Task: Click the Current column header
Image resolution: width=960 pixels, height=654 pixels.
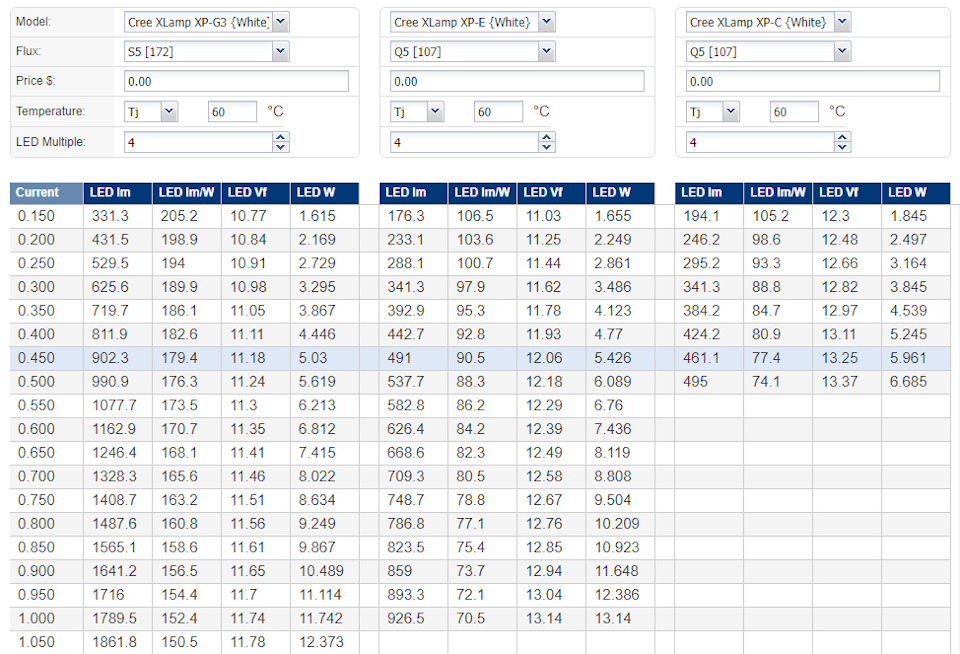Action: (x=46, y=192)
